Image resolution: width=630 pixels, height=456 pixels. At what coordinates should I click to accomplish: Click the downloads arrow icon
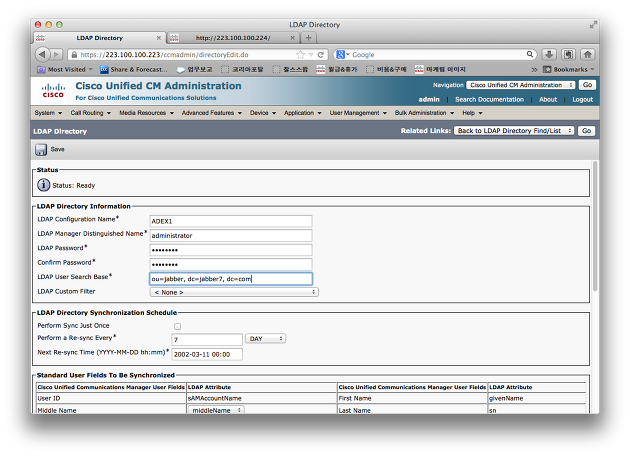coord(549,54)
